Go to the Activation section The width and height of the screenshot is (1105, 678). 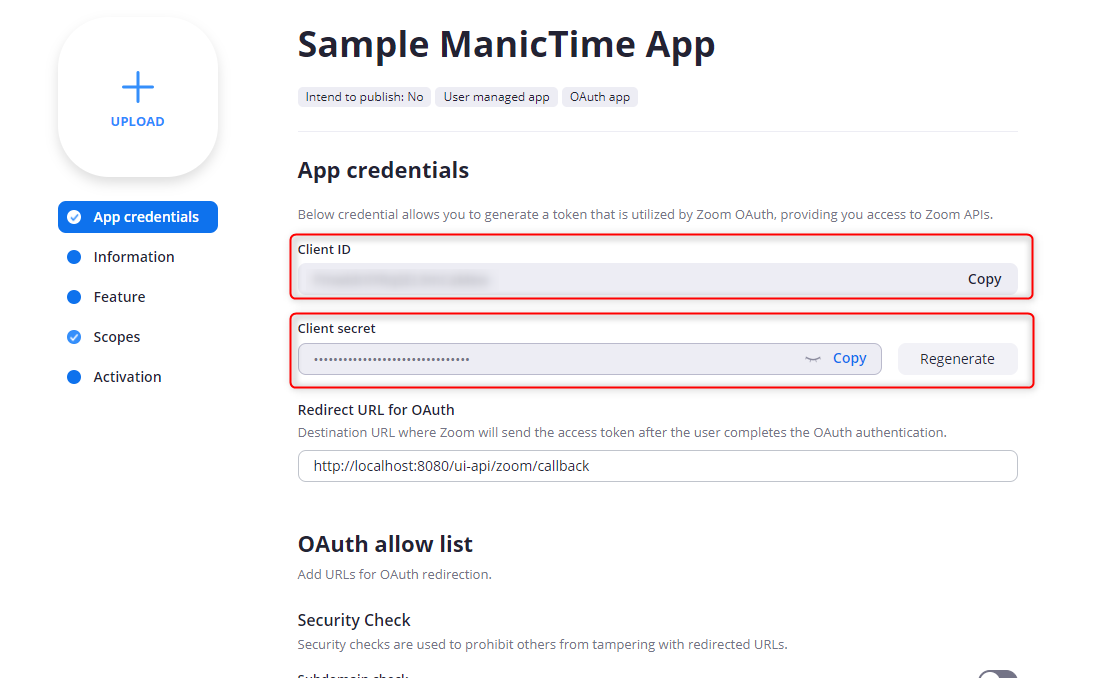(x=127, y=377)
